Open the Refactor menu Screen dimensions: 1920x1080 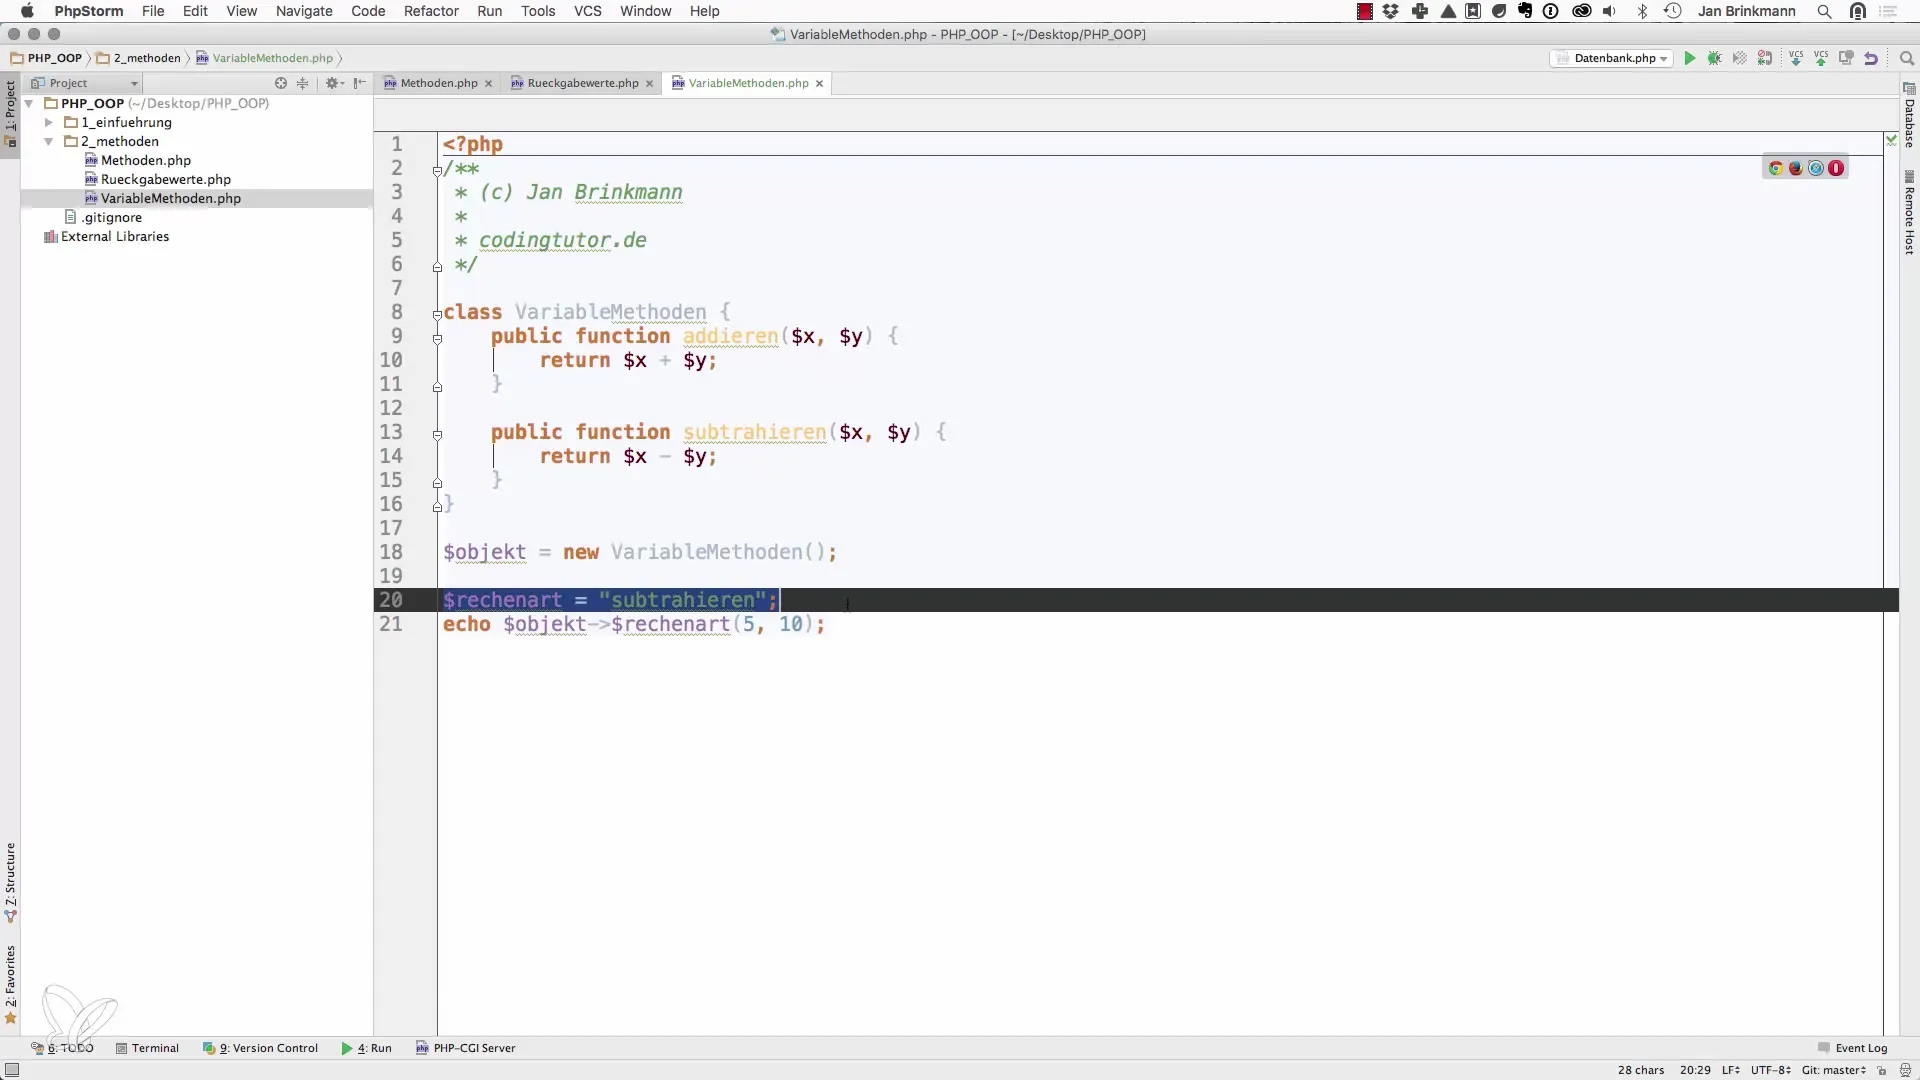pyautogui.click(x=431, y=11)
